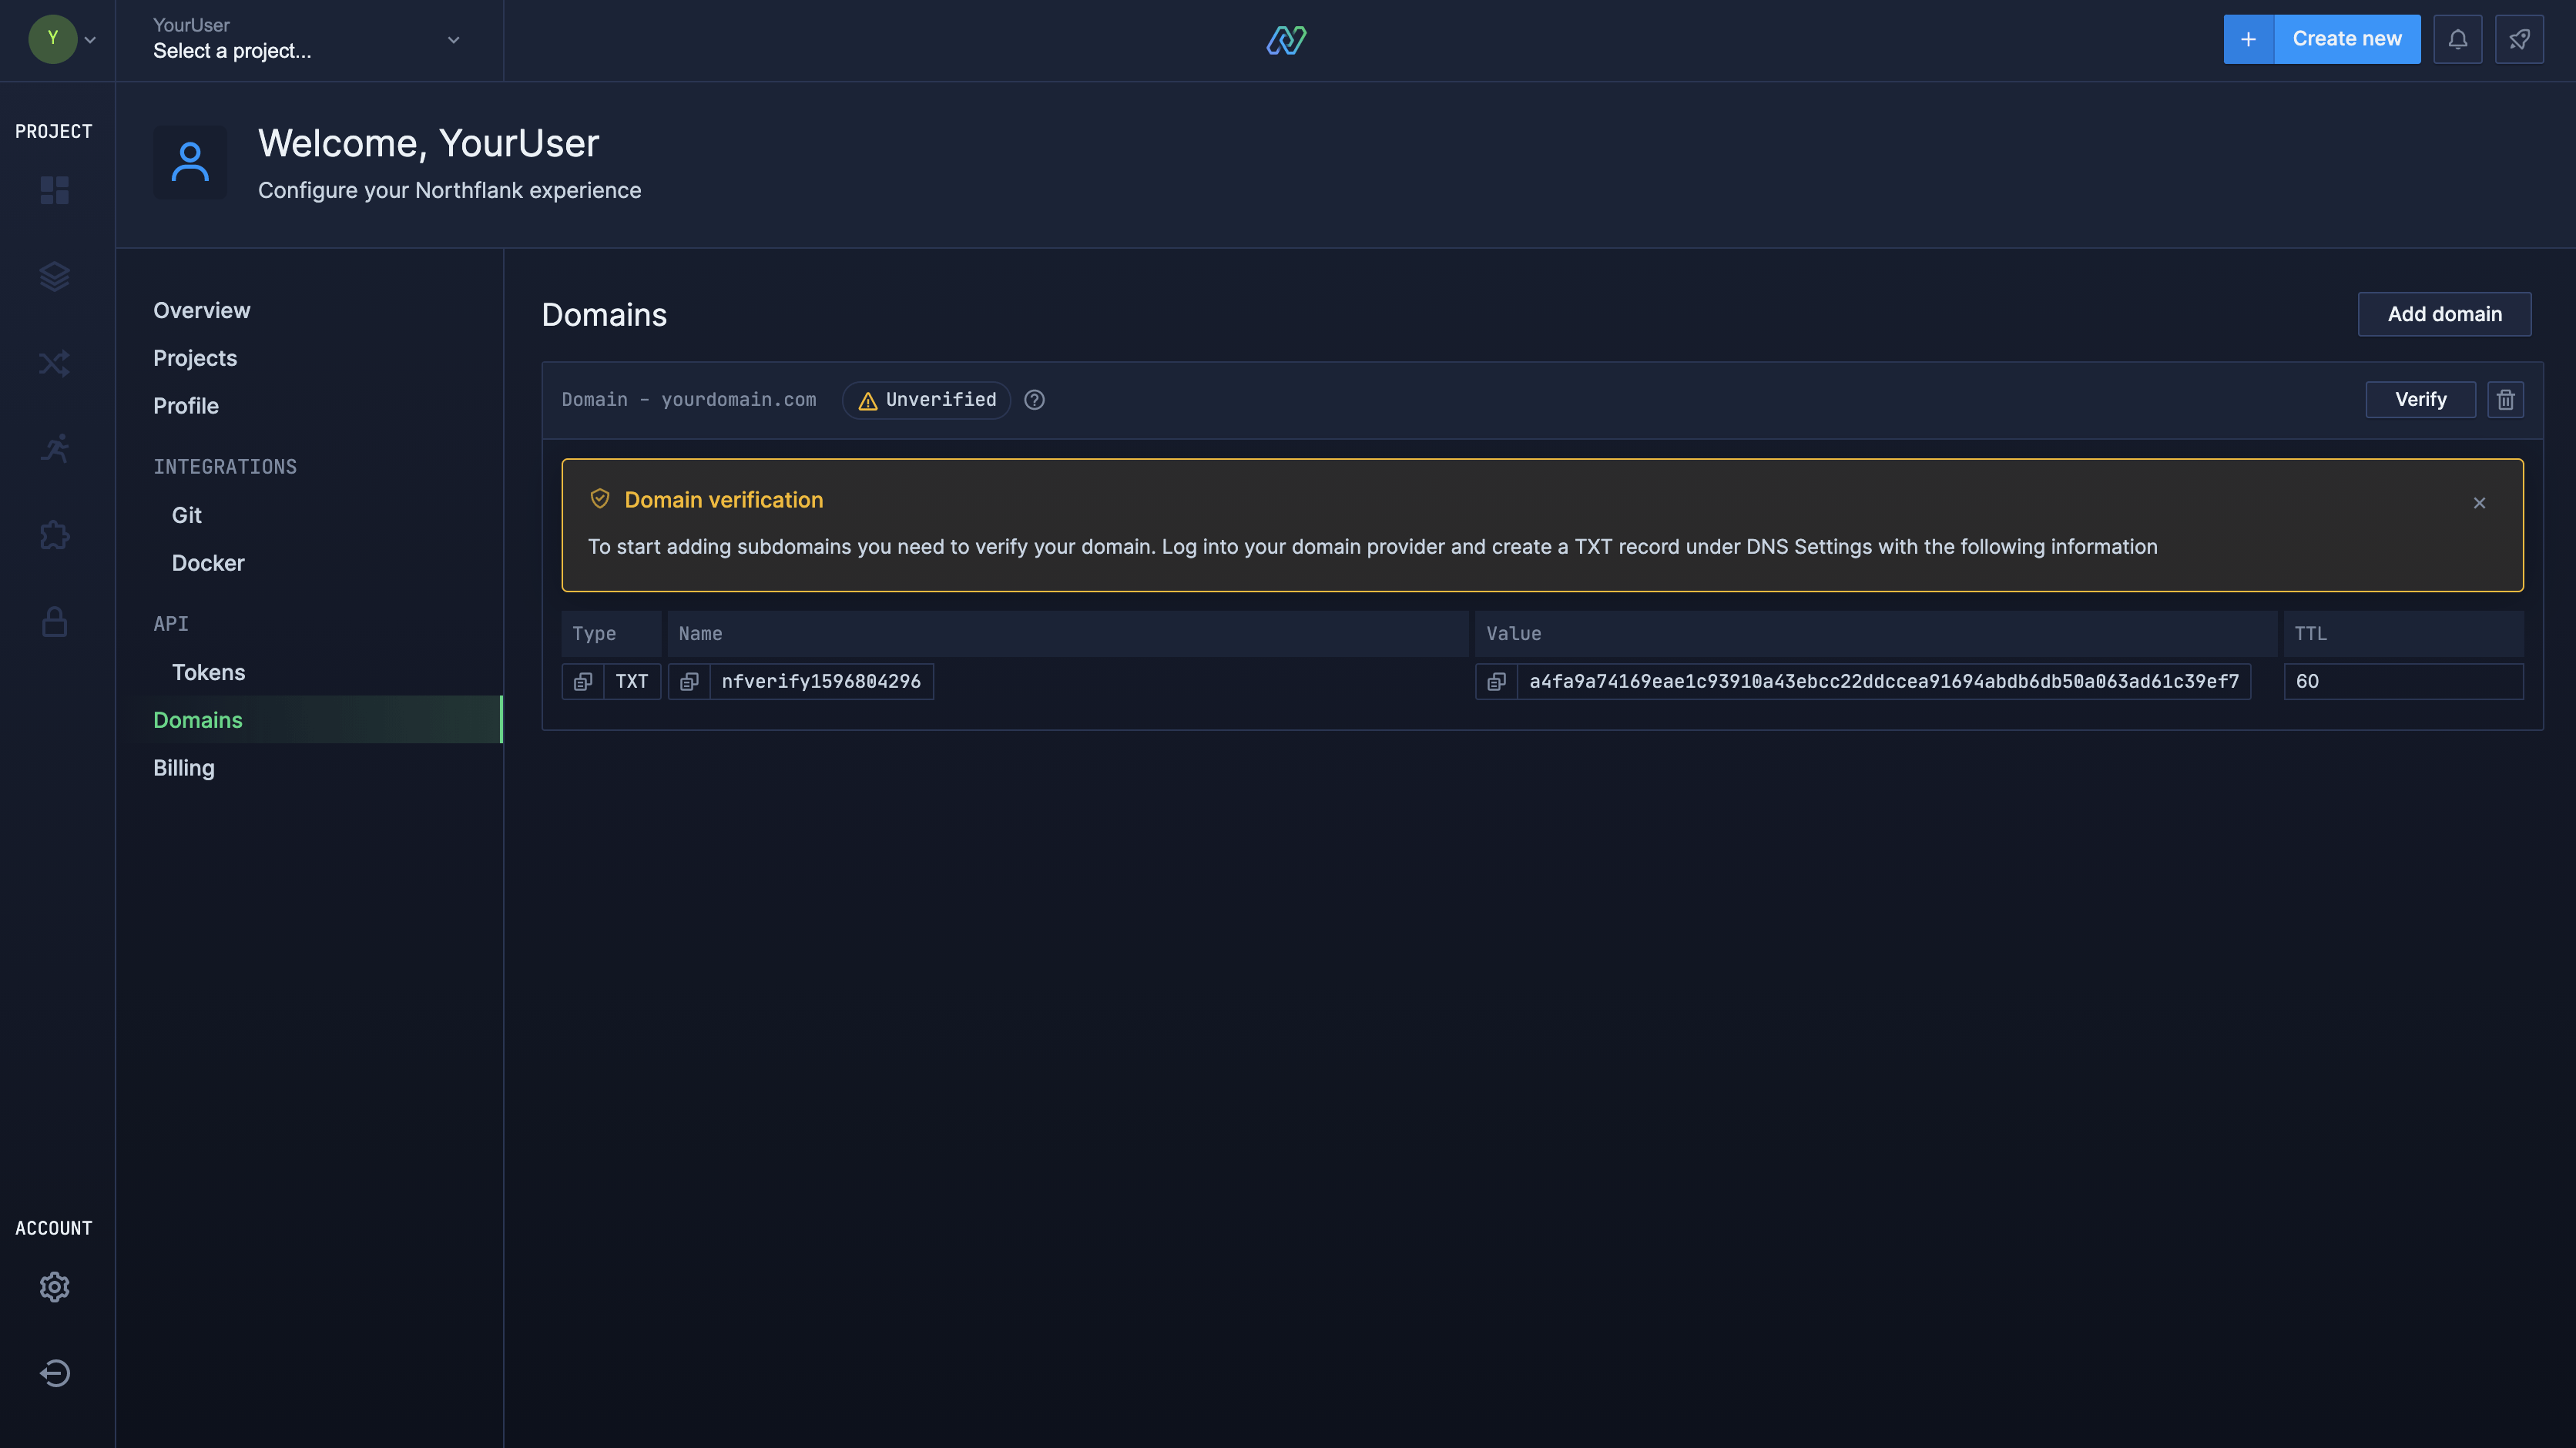This screenshot has width=2576, height=1448.
Task: Expand the Y account avatar dropdown
Action: tap(62, 40)
